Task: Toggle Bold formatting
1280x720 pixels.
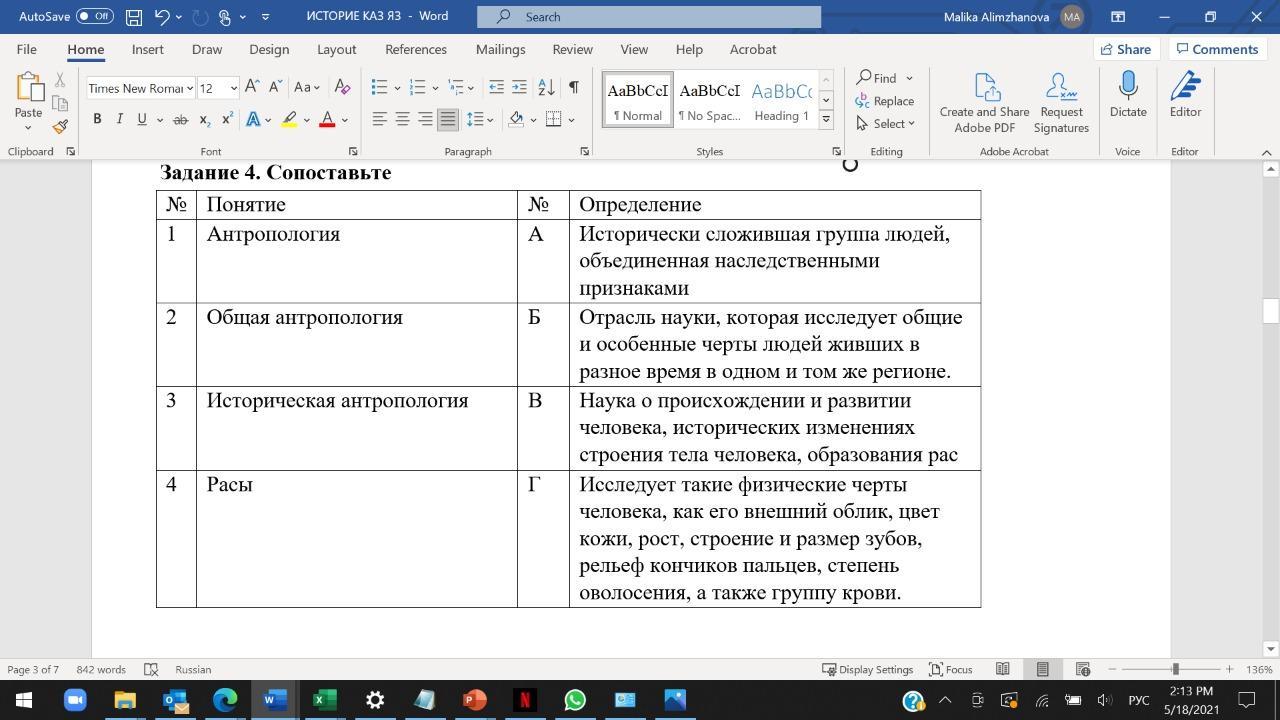Action: click(97, 119)
